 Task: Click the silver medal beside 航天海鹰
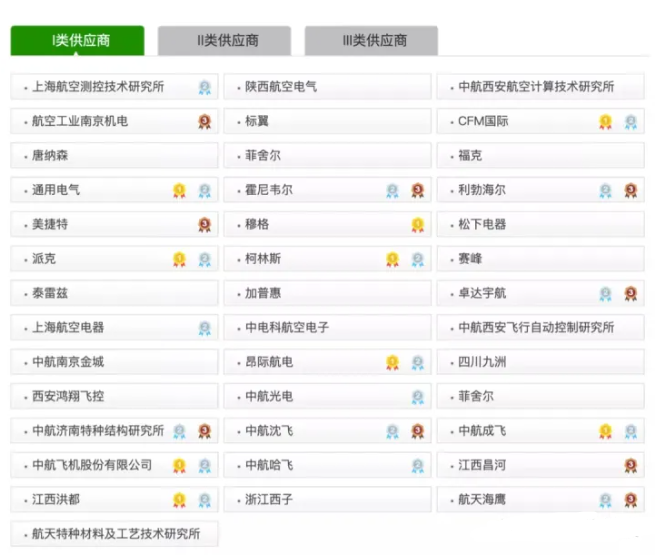click(x=606, y=500)
